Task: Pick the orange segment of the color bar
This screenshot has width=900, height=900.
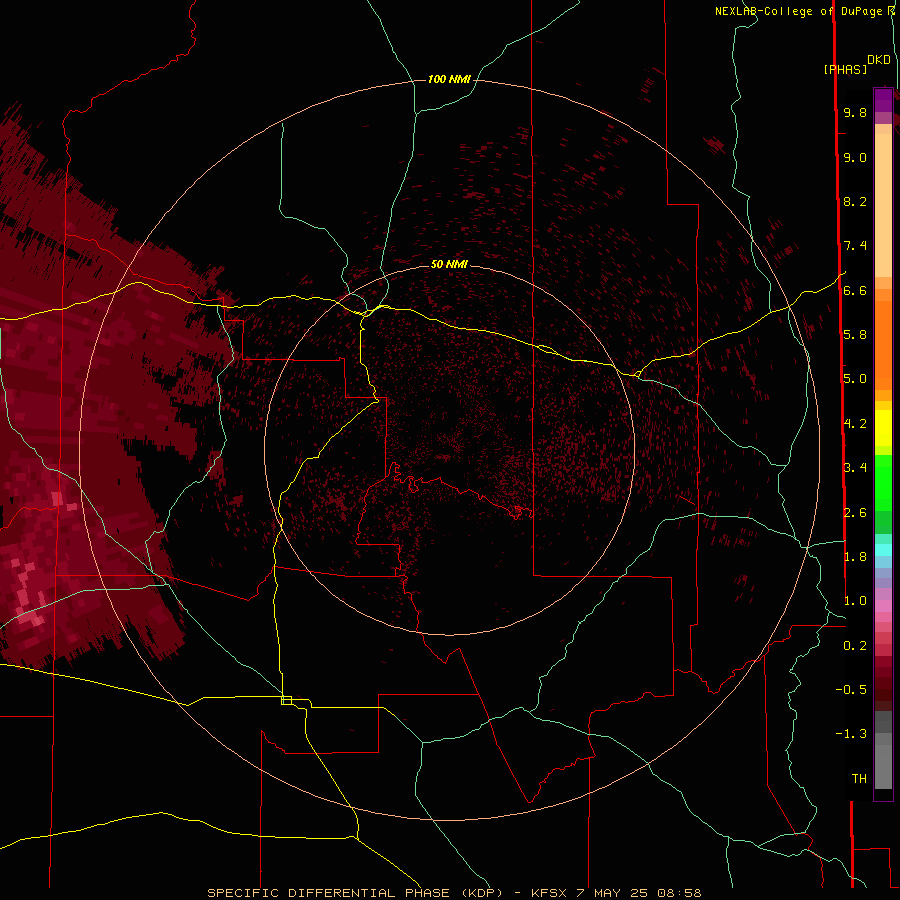Action: point(883,346)
